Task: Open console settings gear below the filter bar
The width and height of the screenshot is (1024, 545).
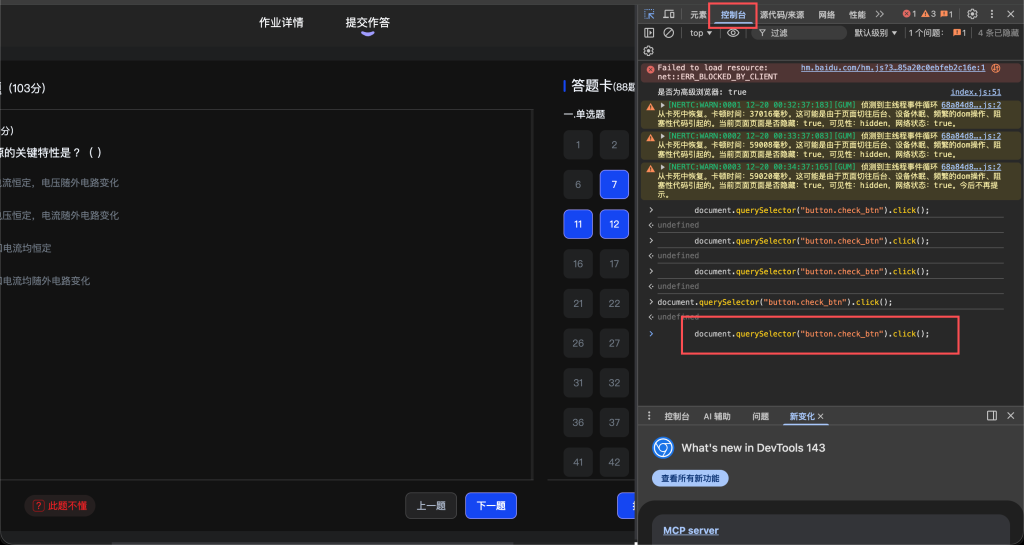Action: [648, 51]
